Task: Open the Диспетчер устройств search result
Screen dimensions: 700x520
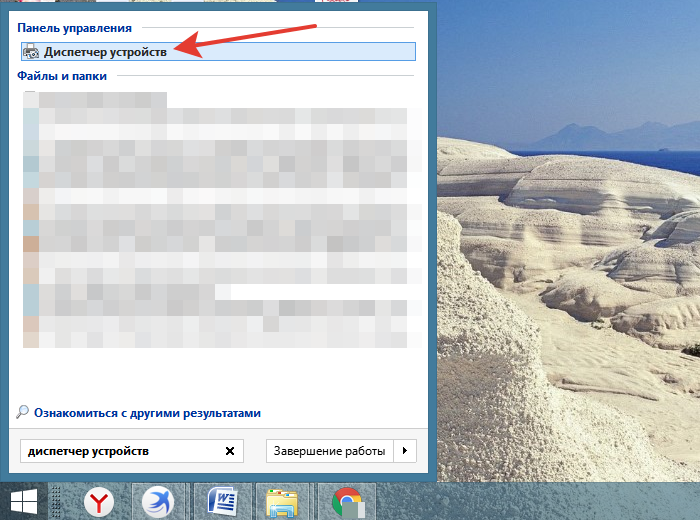Action: 105,52
